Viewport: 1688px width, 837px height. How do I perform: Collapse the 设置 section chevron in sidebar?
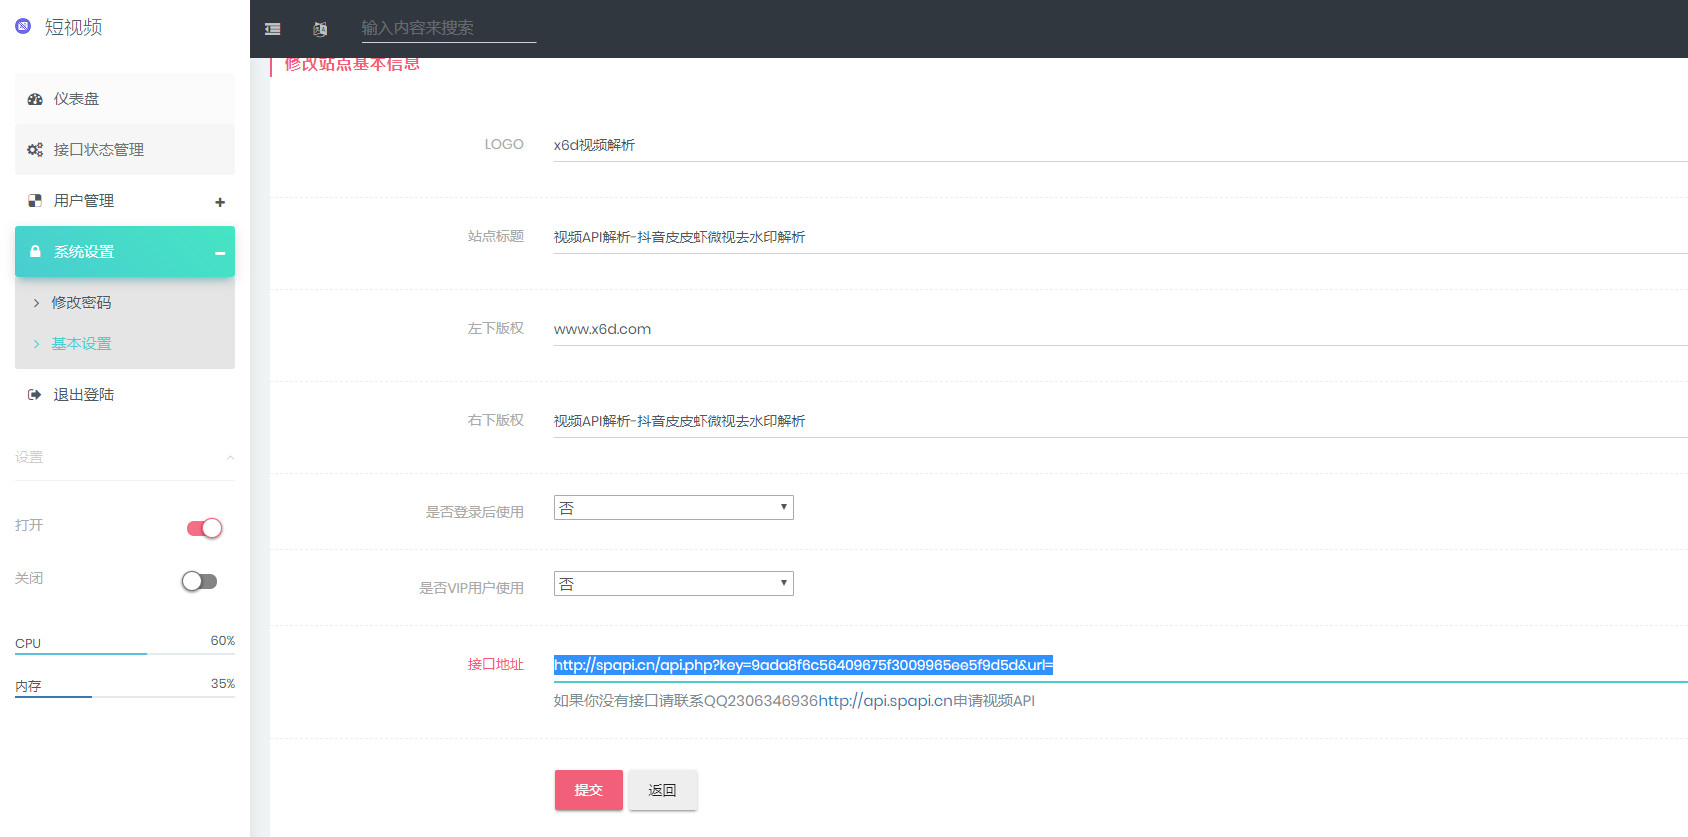click(230, 458)
